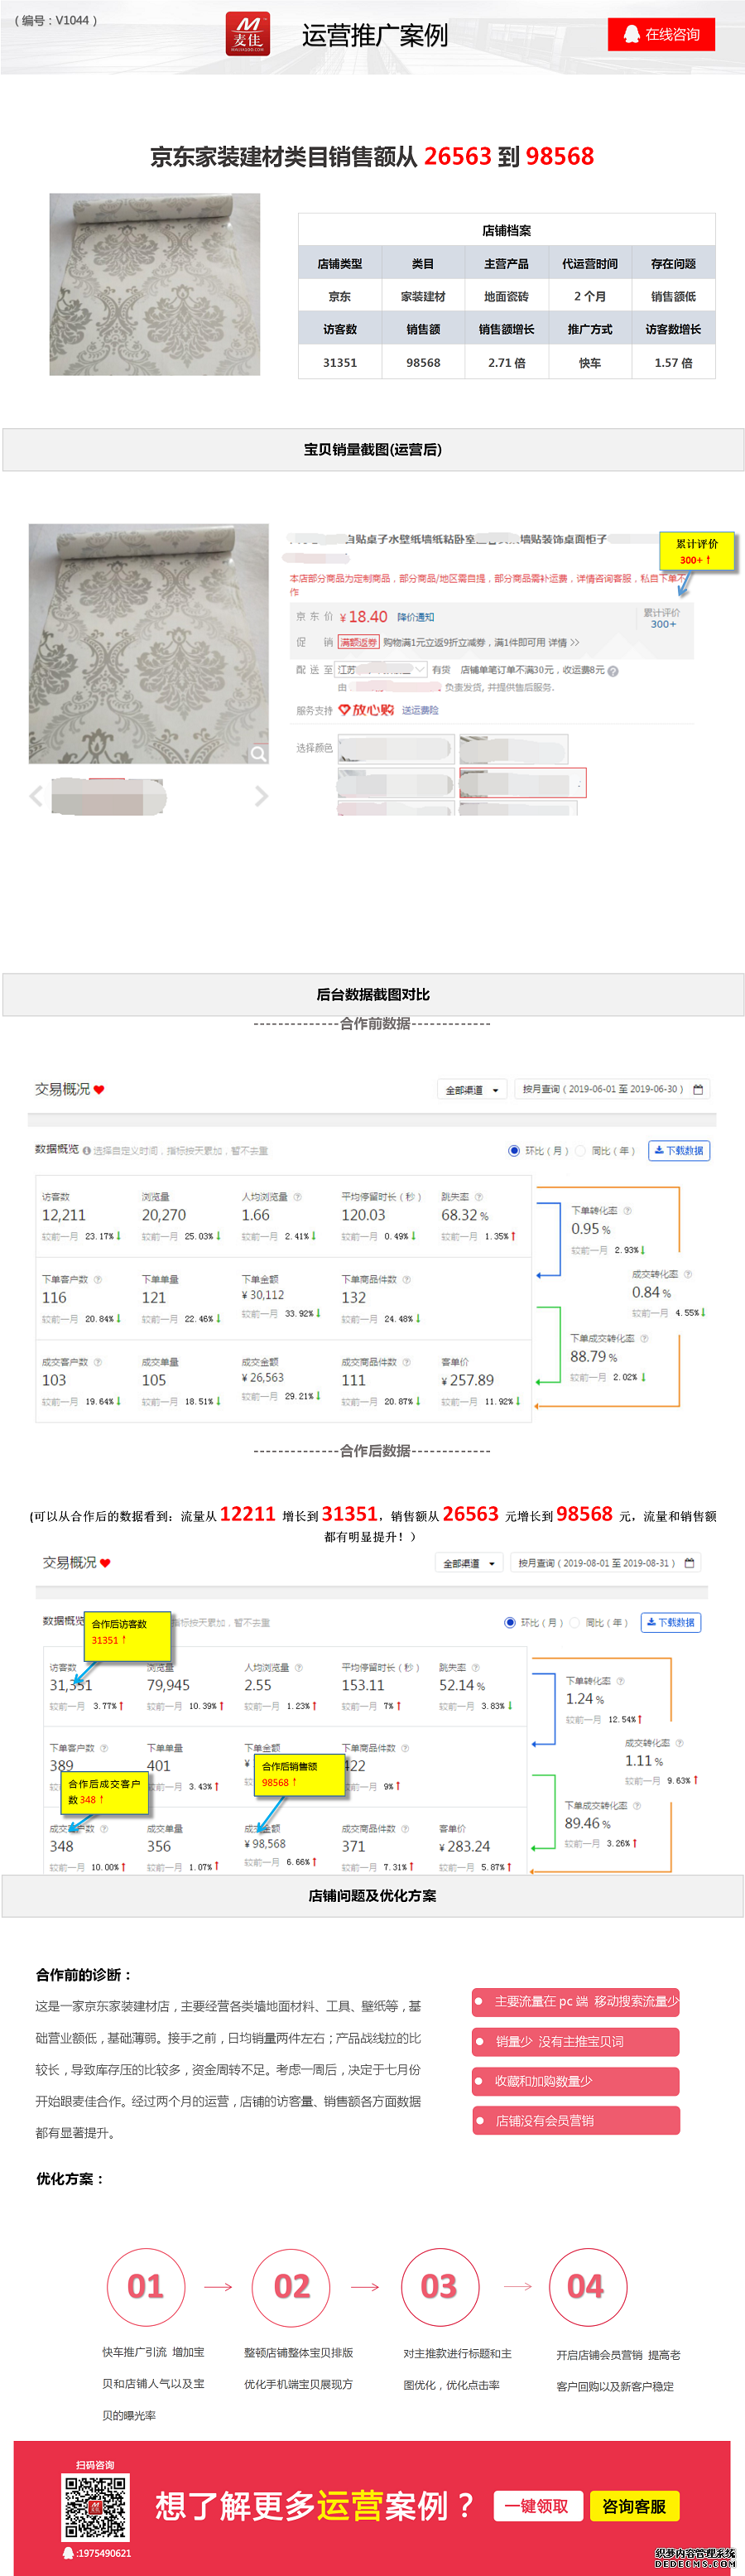Go to the next product thumbnail

click(x=261, y=796)
